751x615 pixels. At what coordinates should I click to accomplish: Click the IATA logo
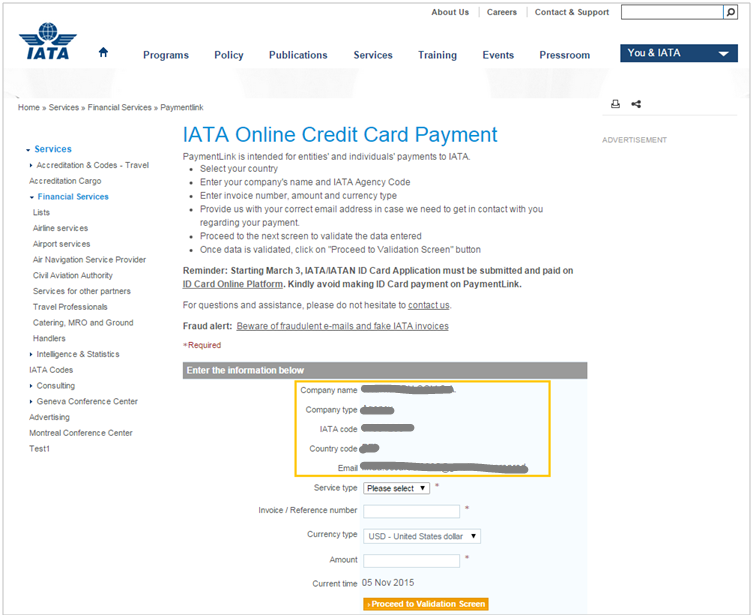48,41
